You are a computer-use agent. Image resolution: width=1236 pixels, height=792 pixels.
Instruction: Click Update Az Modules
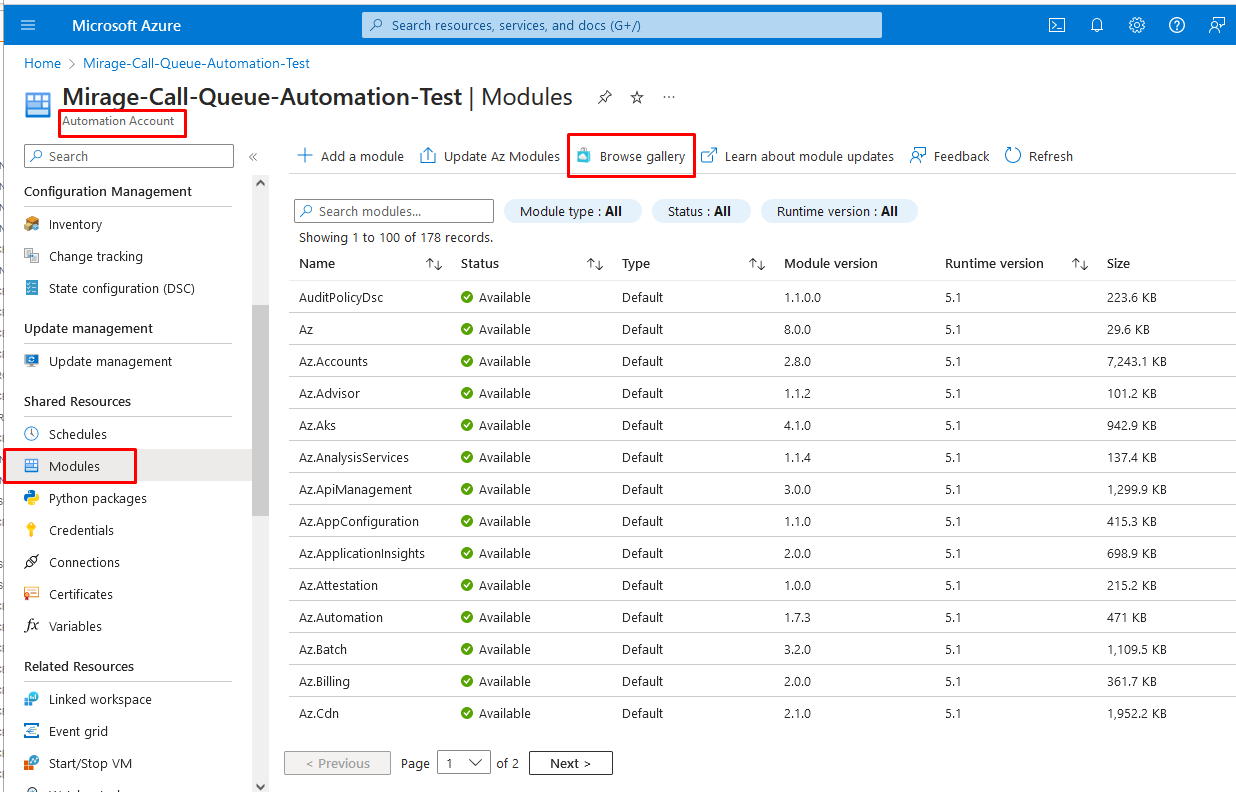490,156
